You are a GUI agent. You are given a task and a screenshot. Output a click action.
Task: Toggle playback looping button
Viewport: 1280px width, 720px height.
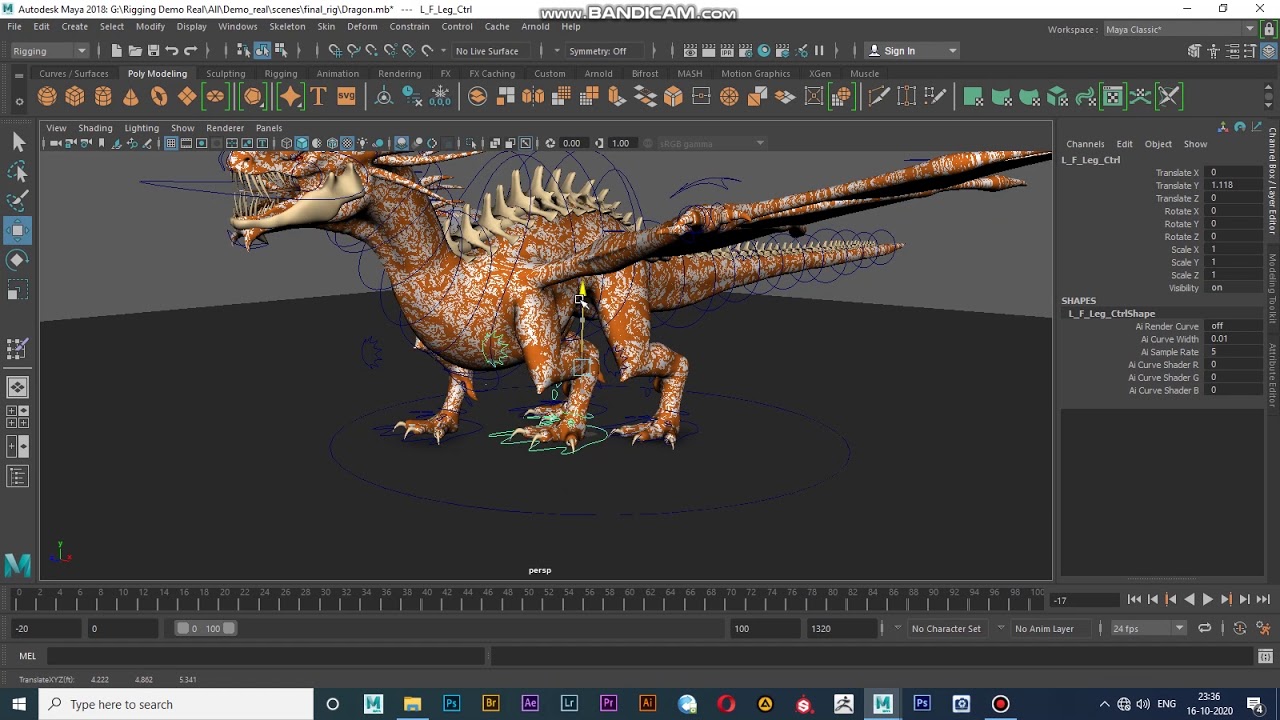[x=1205, y=628]
